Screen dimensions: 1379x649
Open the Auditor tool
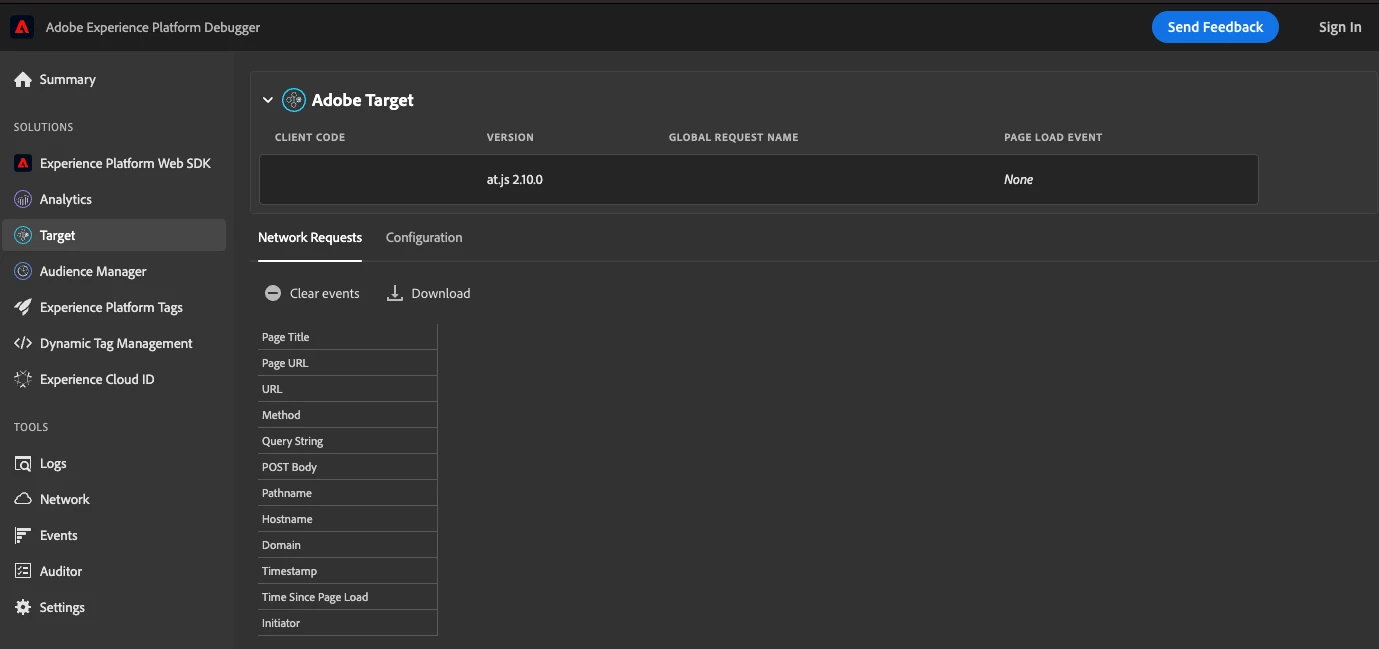114,572
